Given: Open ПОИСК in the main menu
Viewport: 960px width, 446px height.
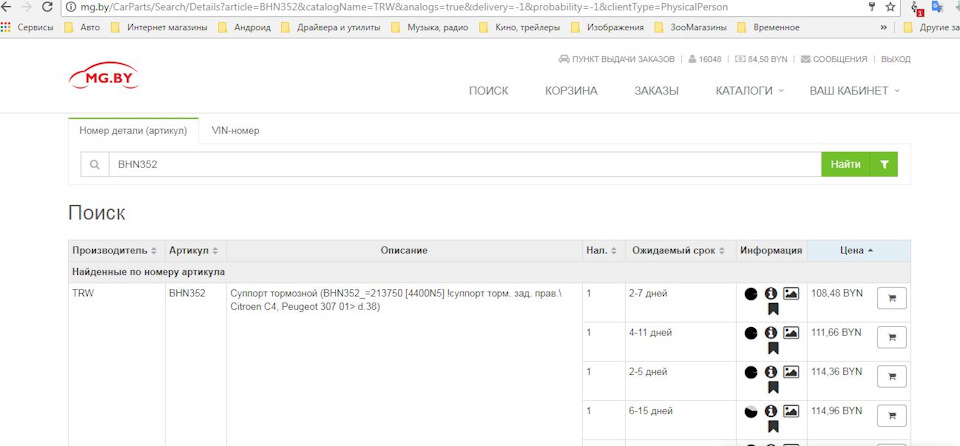Looking at the screenshot, I should (x=489, y=91).
